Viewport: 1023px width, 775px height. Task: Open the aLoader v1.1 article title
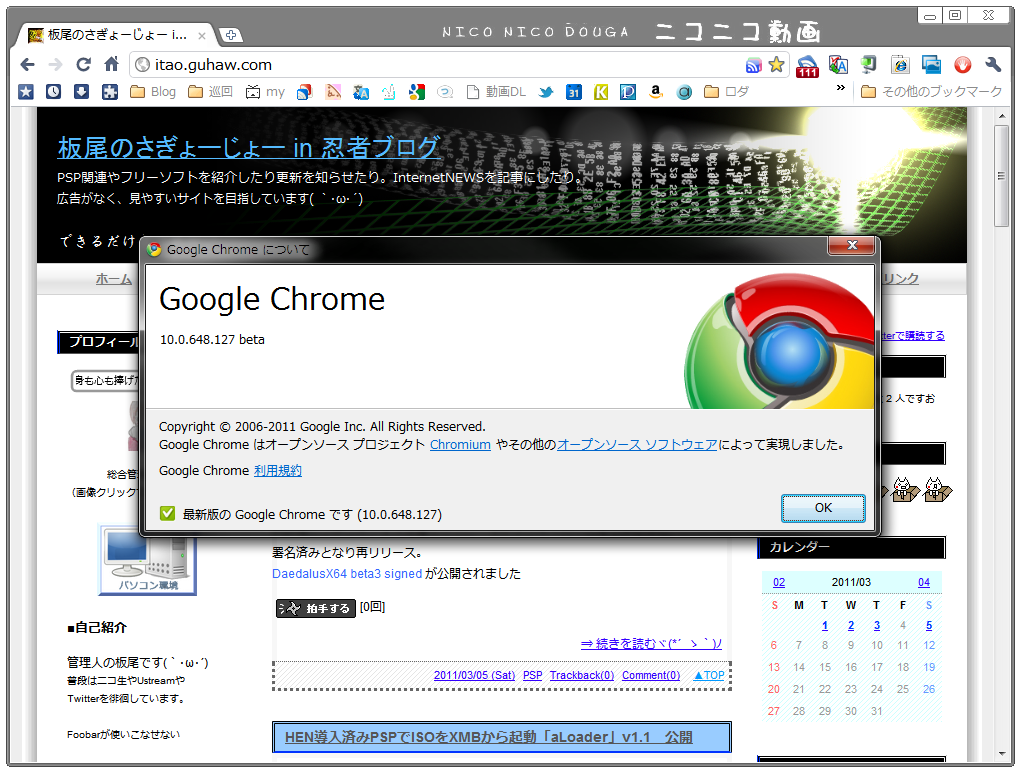[489, 738]
